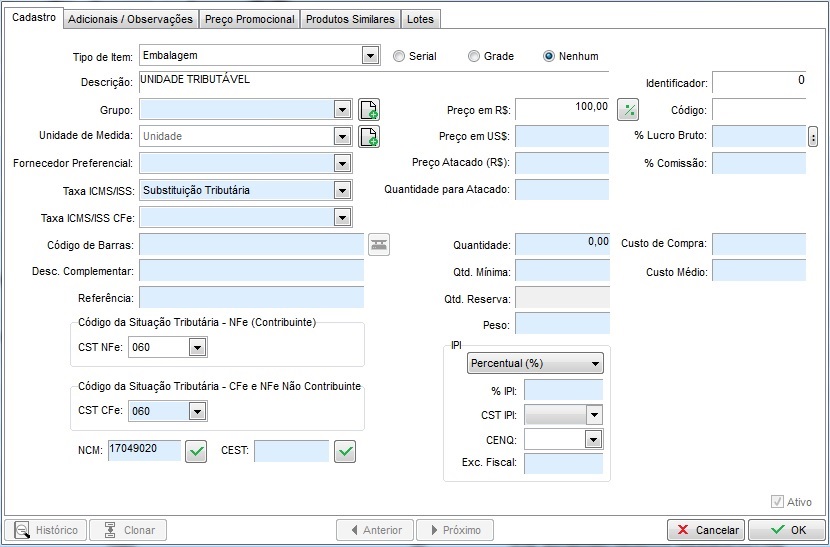The height and width of the screenshot is (547, 830).
Task: Click the add new Grupo icon
Action: (x=369, y=110)
